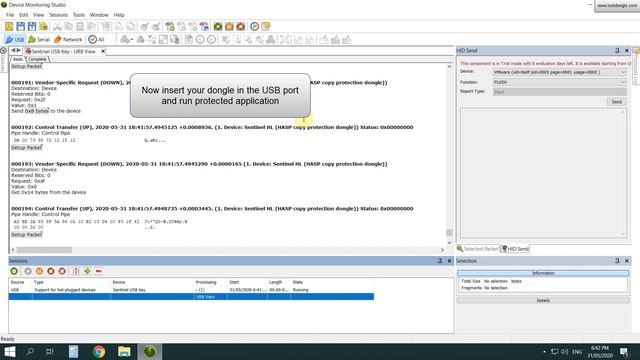Click the URB View vertical scrollbar thumb

point(449,232)
